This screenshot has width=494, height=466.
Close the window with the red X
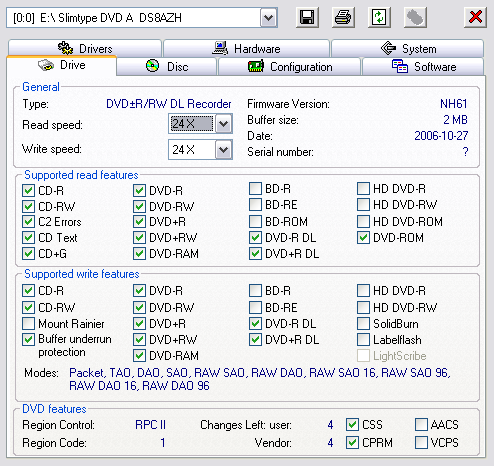475,17
